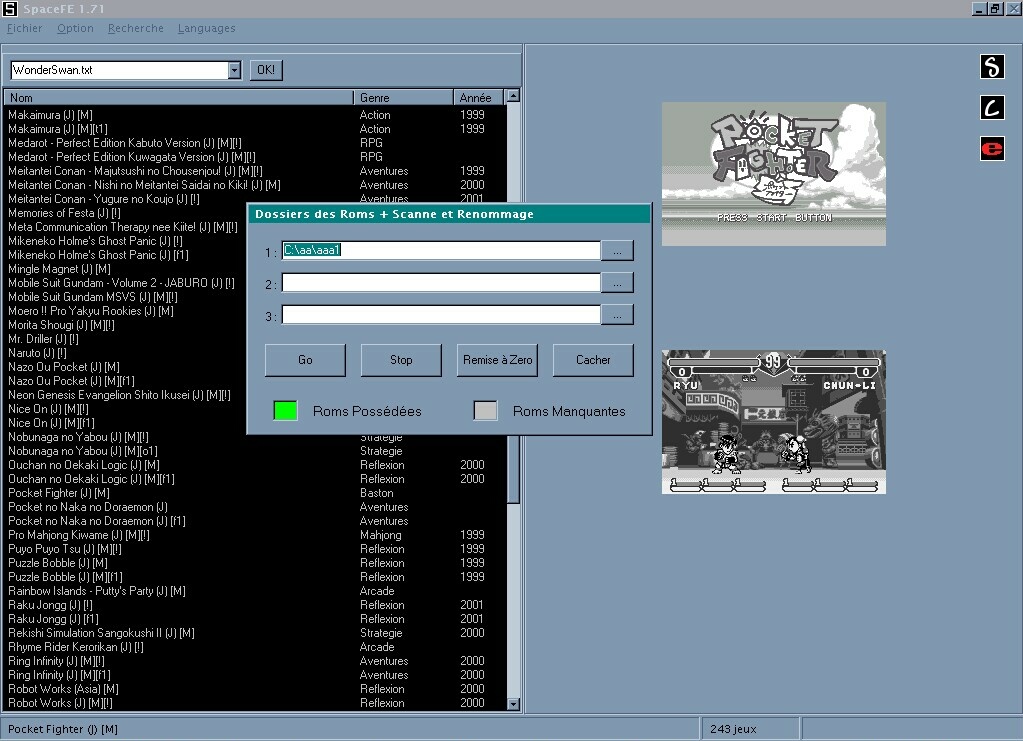Click the Pocket Fighter title screen thumbnail
This screenshot has width=1023, height=741.
pos(774,174)
